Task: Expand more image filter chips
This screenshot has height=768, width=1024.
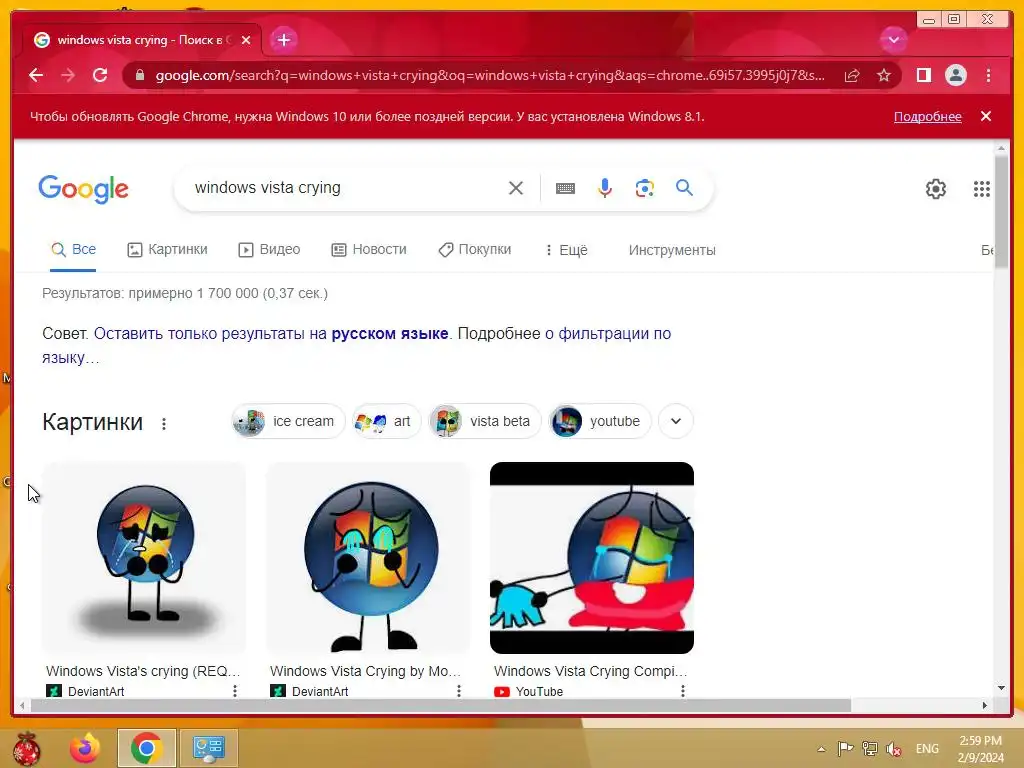Action: (676, 421)
